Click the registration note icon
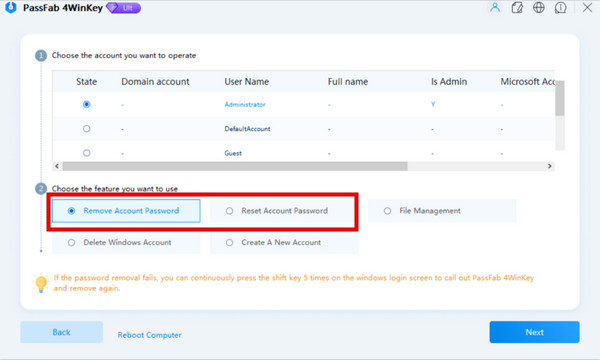 517,8
